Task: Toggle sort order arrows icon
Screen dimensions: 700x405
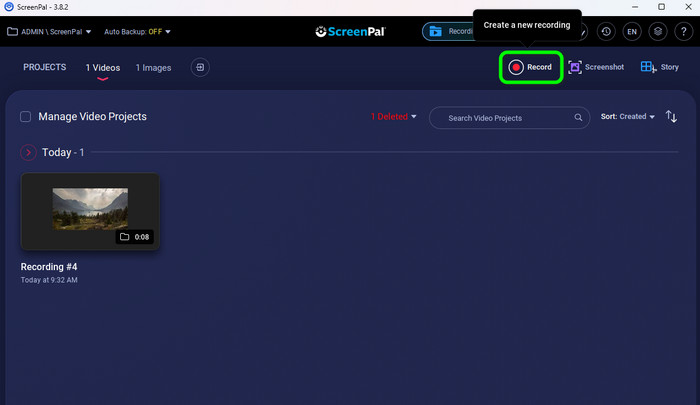Action: 671,117
